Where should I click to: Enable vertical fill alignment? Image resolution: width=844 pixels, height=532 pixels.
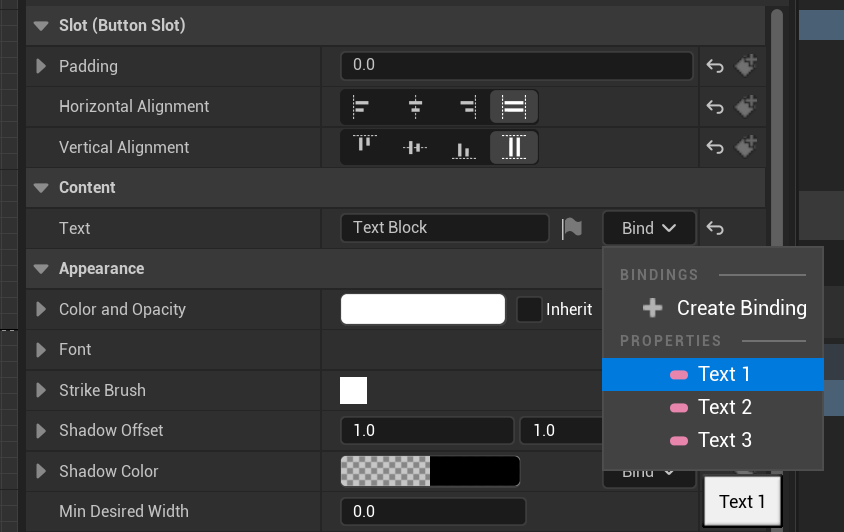(514, 147)
